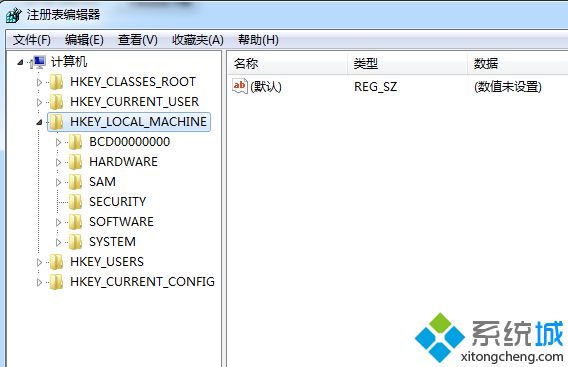The image size is (568, 367).
Task: Click BCD00000000 folder icon
Action: point(75,142)
